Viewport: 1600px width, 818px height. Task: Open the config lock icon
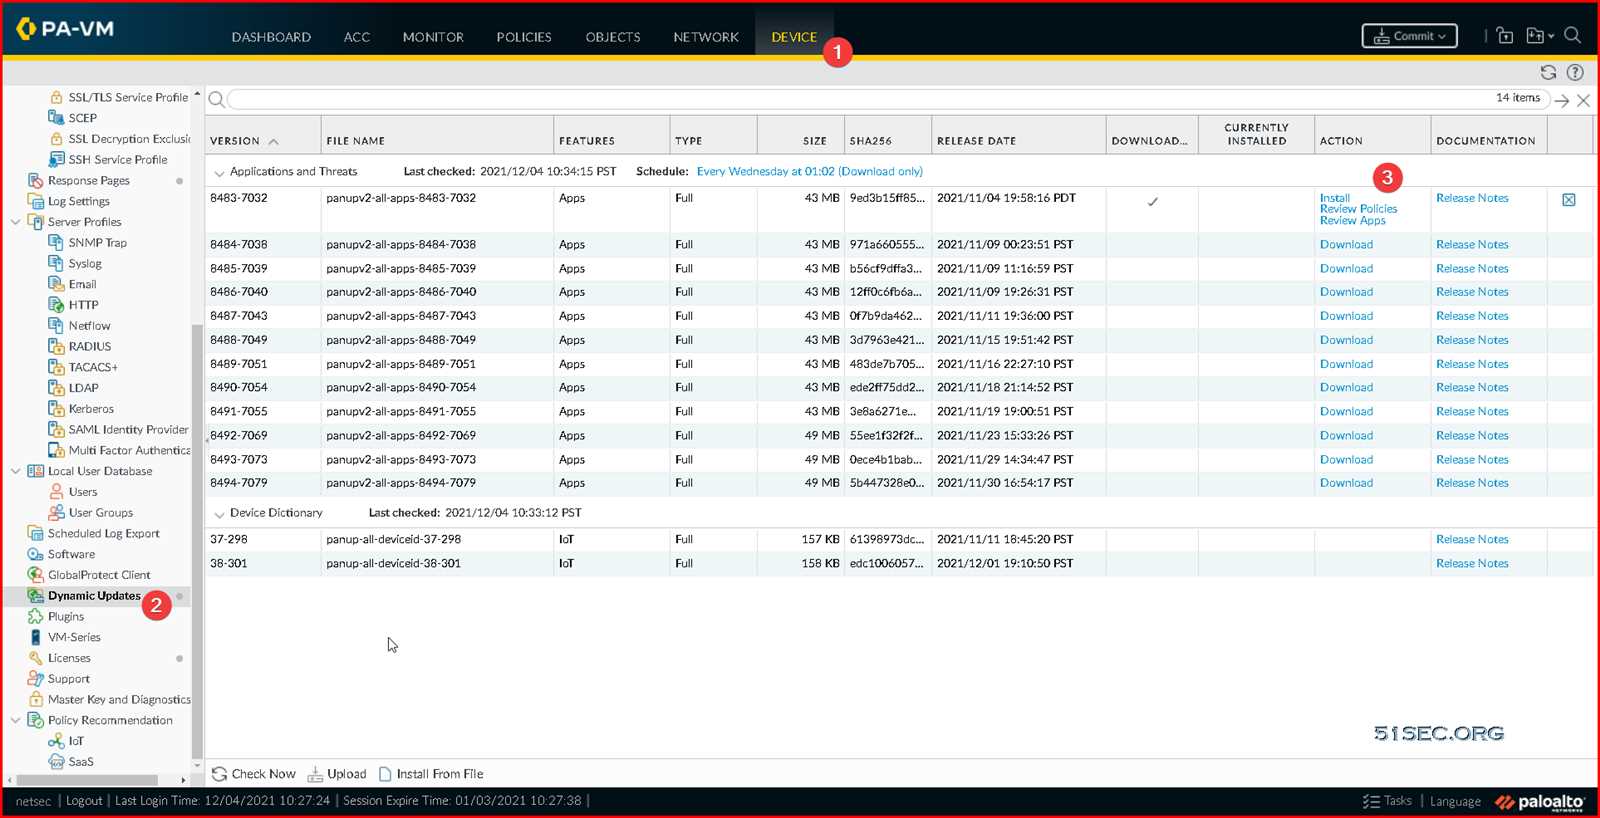[x=1505, y=36]
